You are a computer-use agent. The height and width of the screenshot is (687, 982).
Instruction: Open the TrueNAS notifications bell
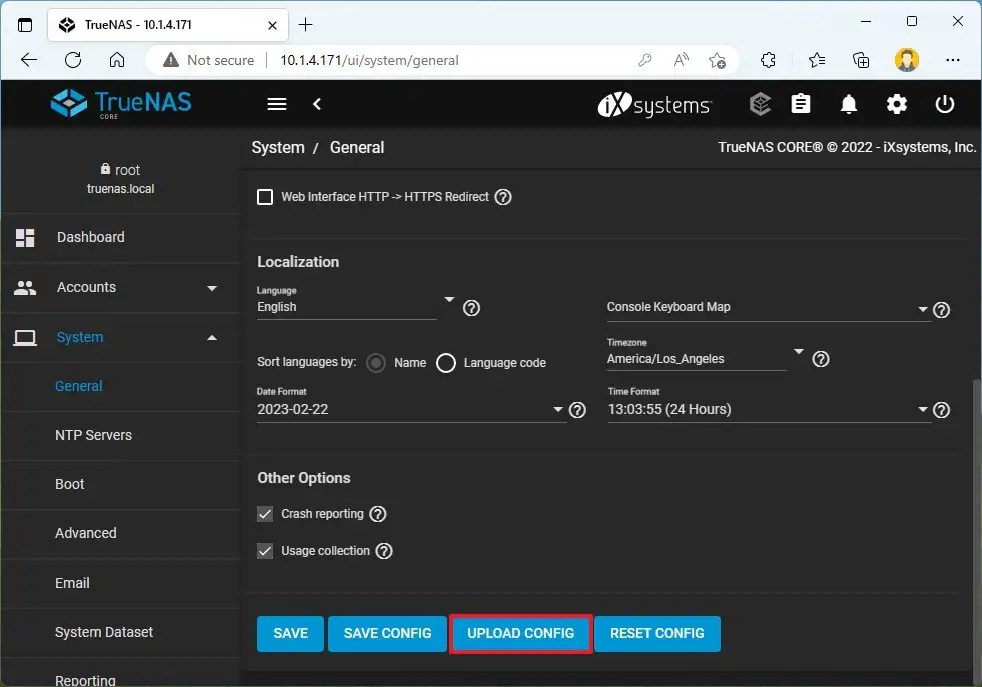coord(849,104)
